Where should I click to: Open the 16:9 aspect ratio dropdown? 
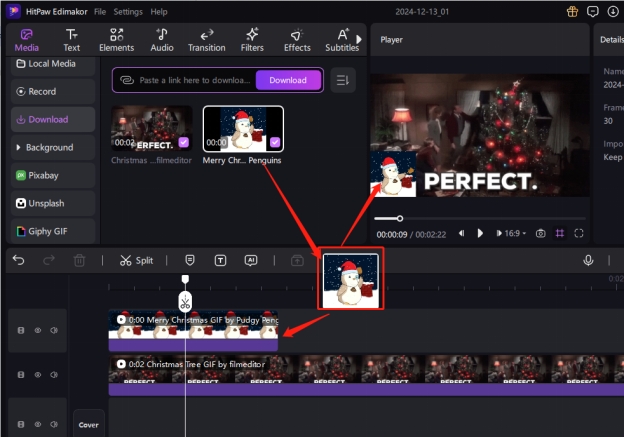pos(513,233)
